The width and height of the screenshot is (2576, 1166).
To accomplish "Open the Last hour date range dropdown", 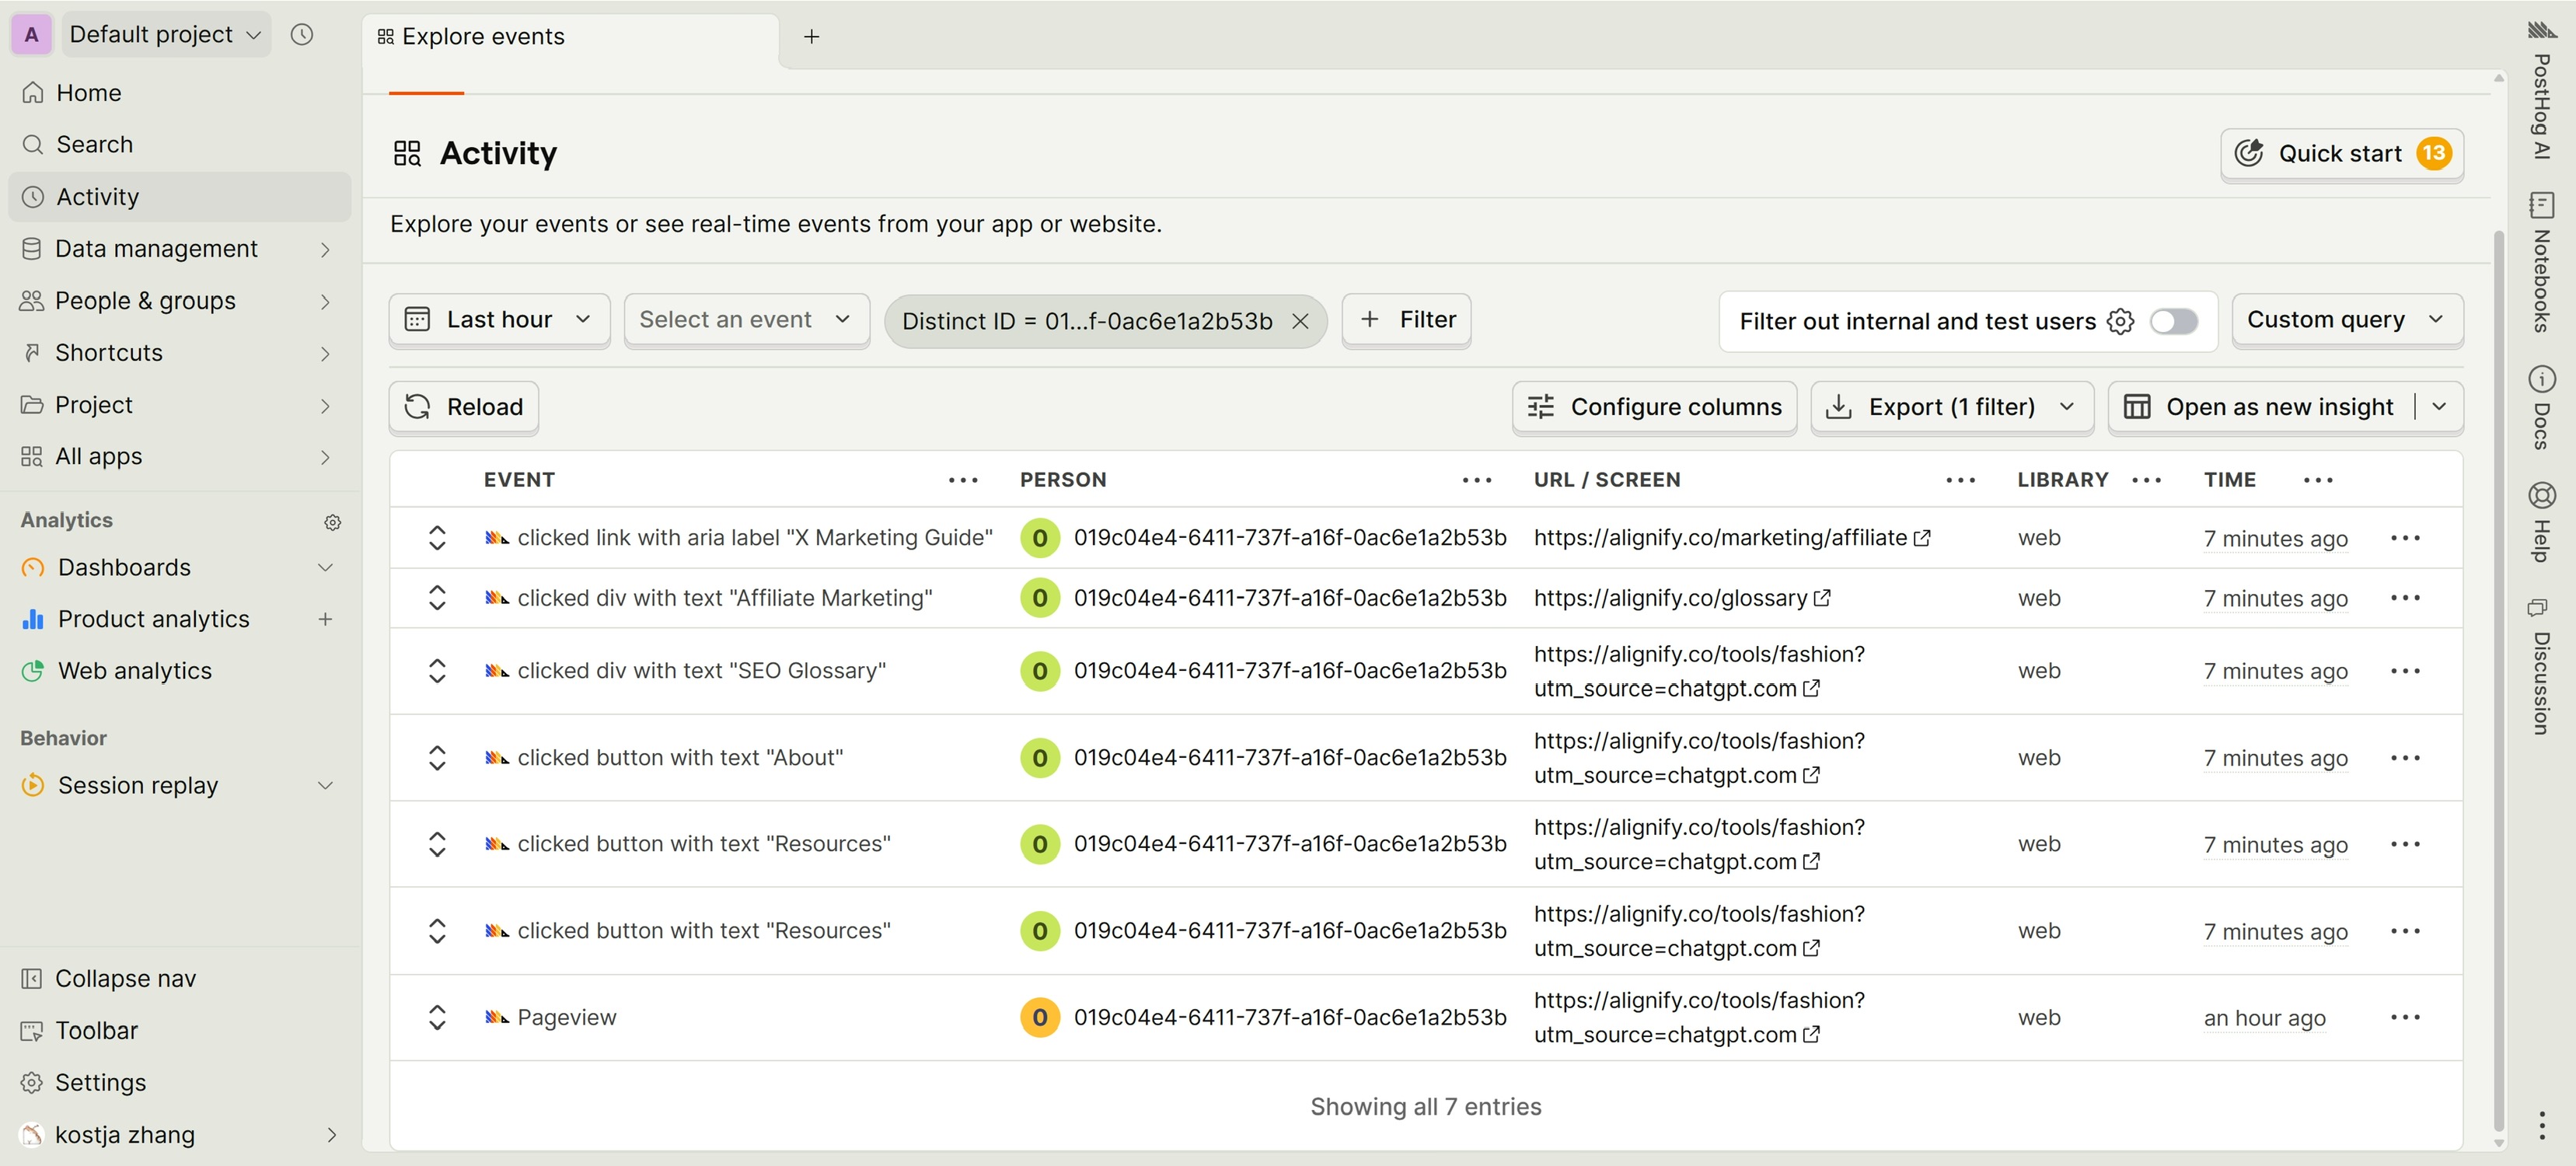I will (x=499, y=320).
